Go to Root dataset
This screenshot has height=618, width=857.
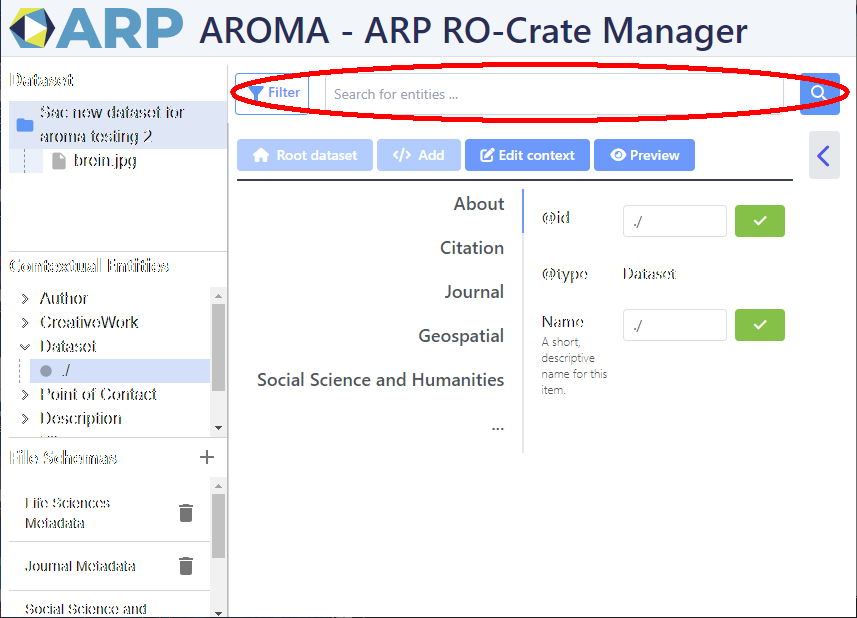click(305, 155)
